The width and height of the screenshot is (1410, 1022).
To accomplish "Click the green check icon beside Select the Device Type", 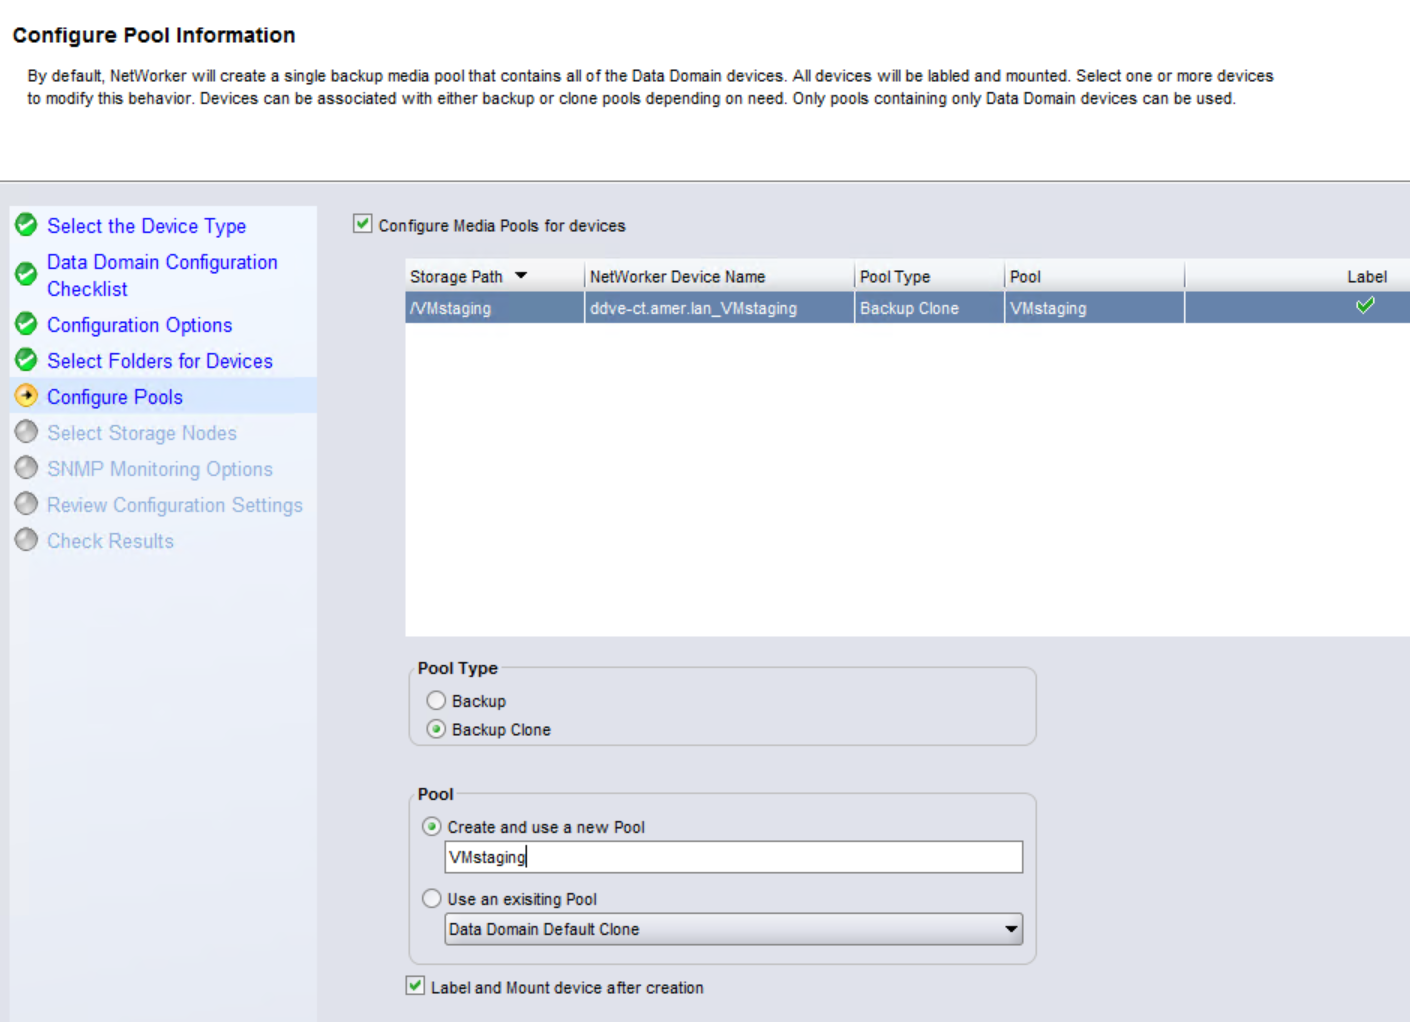I will [x=27, y=225].
